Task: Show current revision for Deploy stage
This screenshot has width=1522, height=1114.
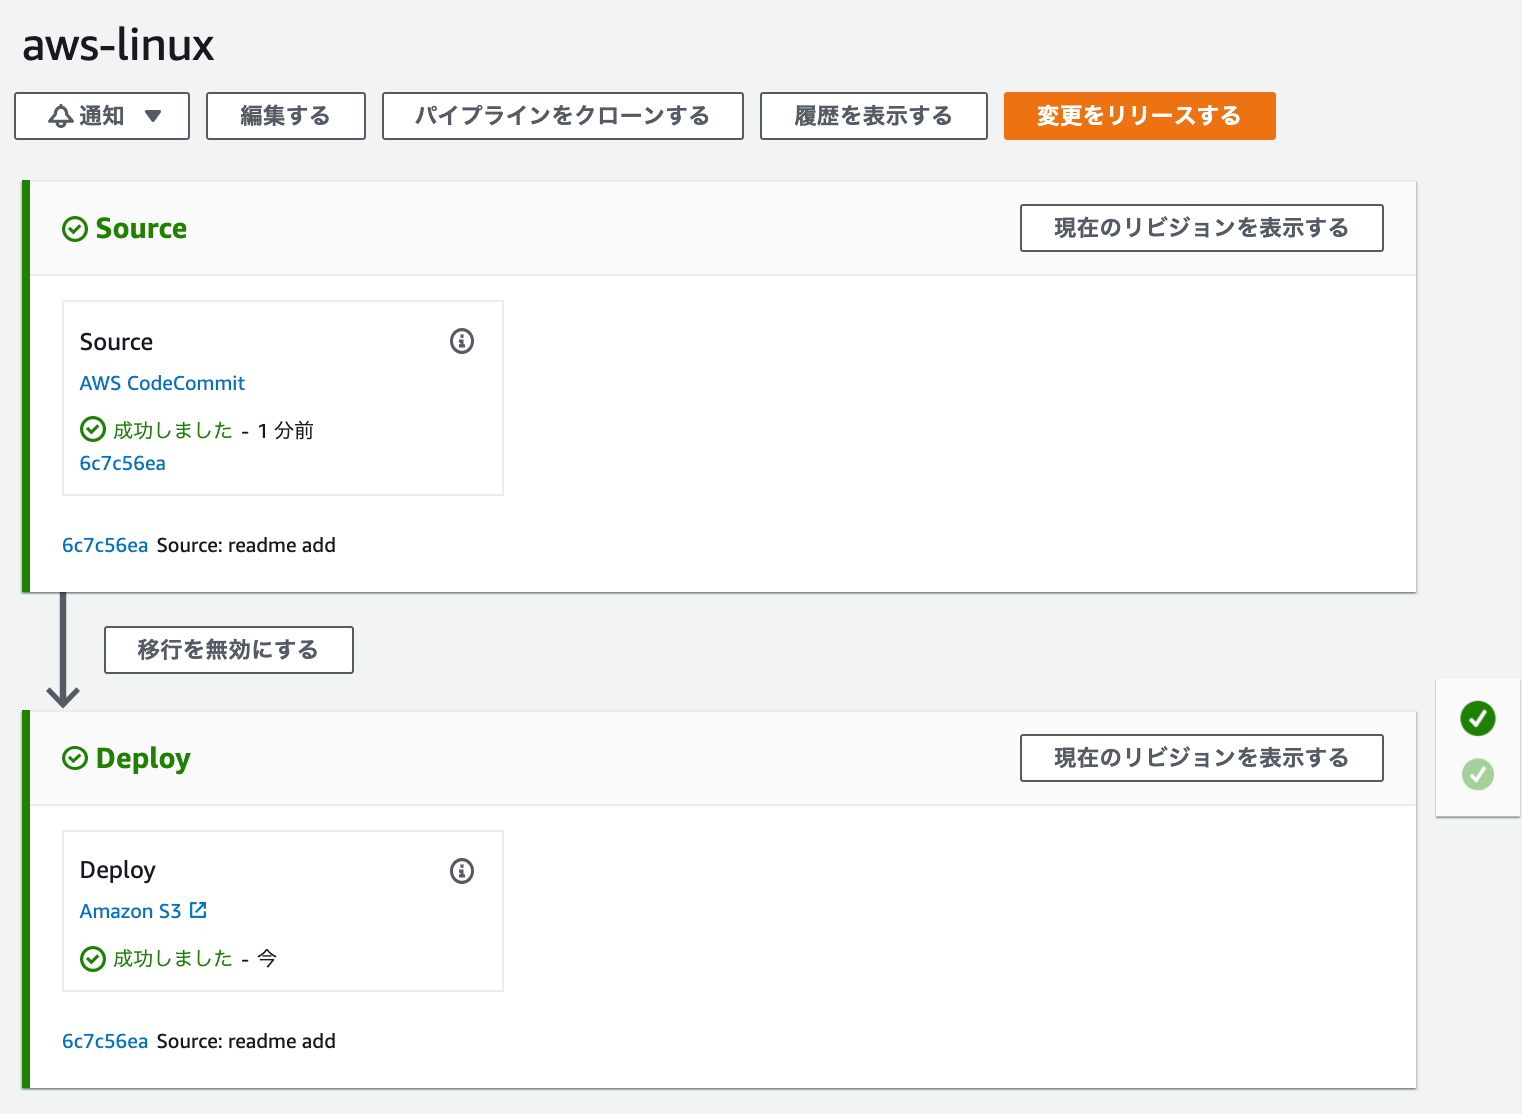Action: (x=1202, y=758)
